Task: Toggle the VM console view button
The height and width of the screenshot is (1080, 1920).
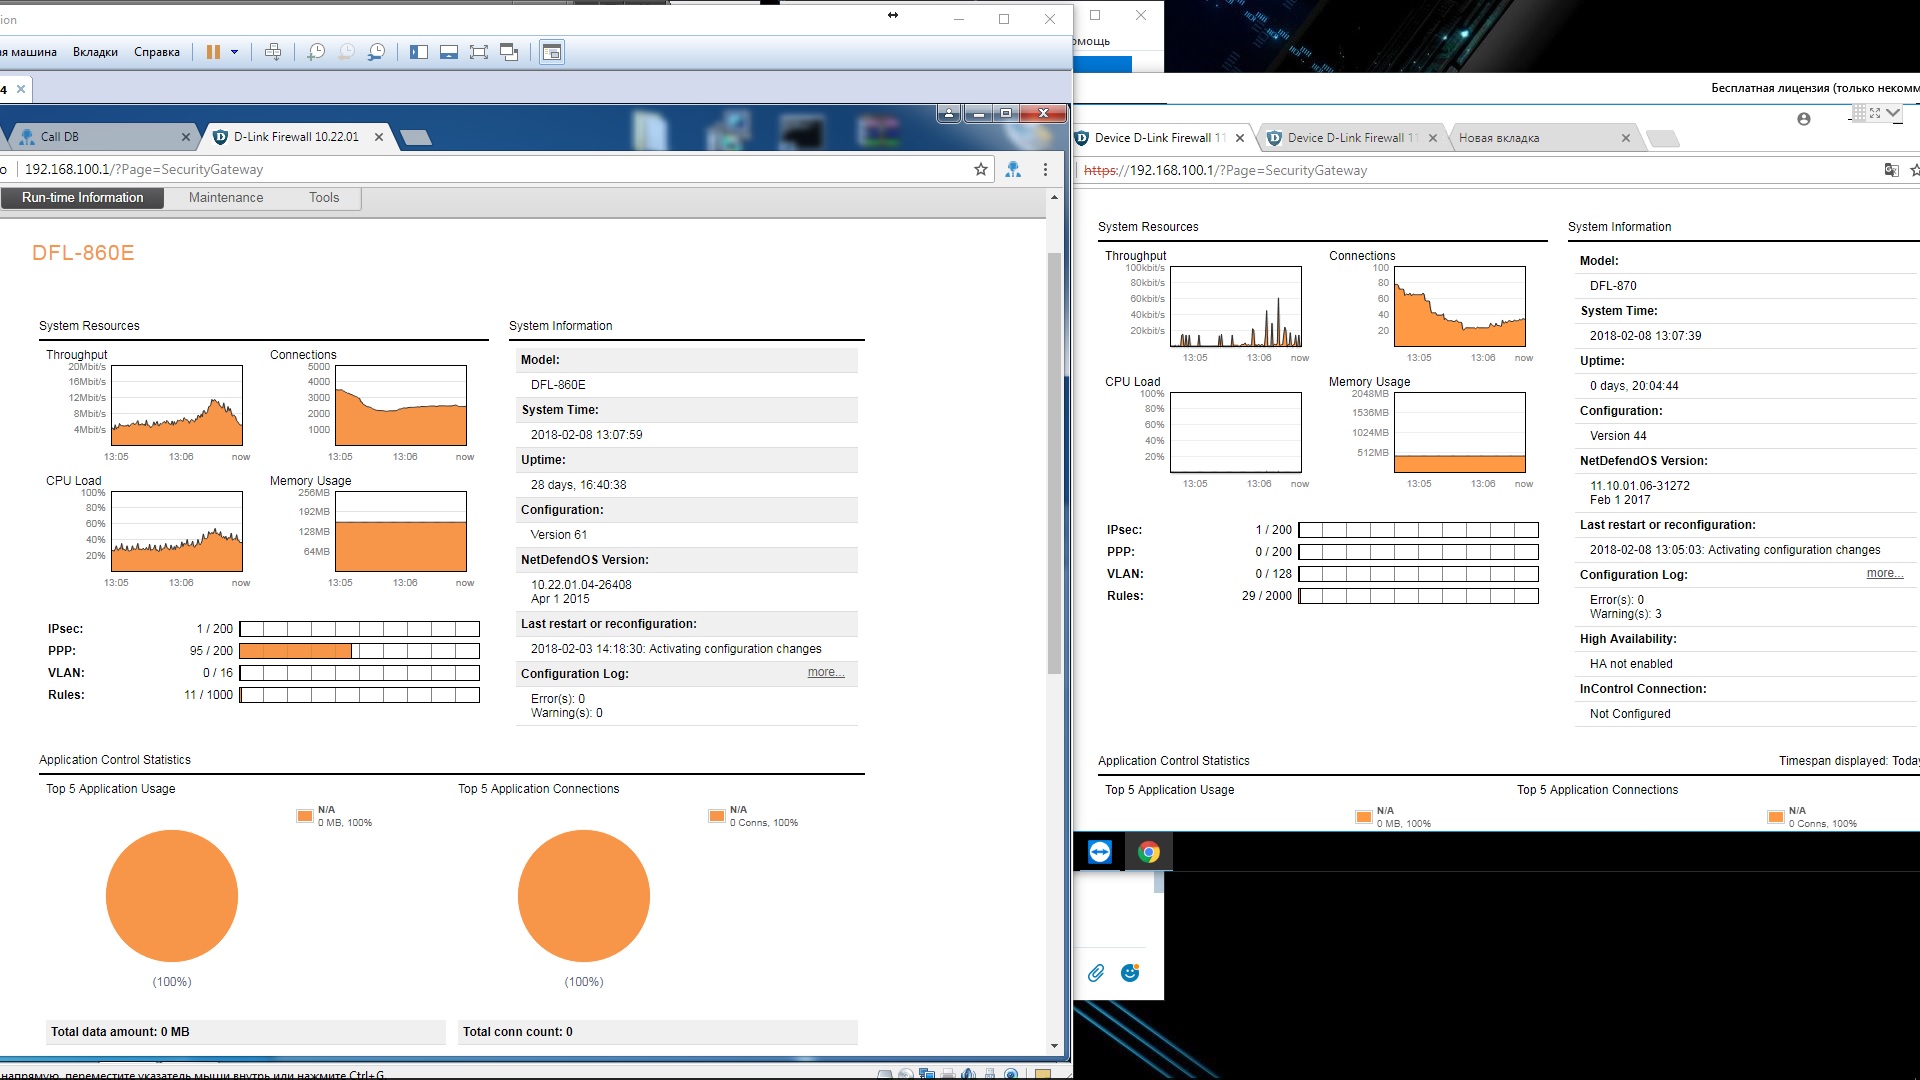Action: [x=552, y=52]
